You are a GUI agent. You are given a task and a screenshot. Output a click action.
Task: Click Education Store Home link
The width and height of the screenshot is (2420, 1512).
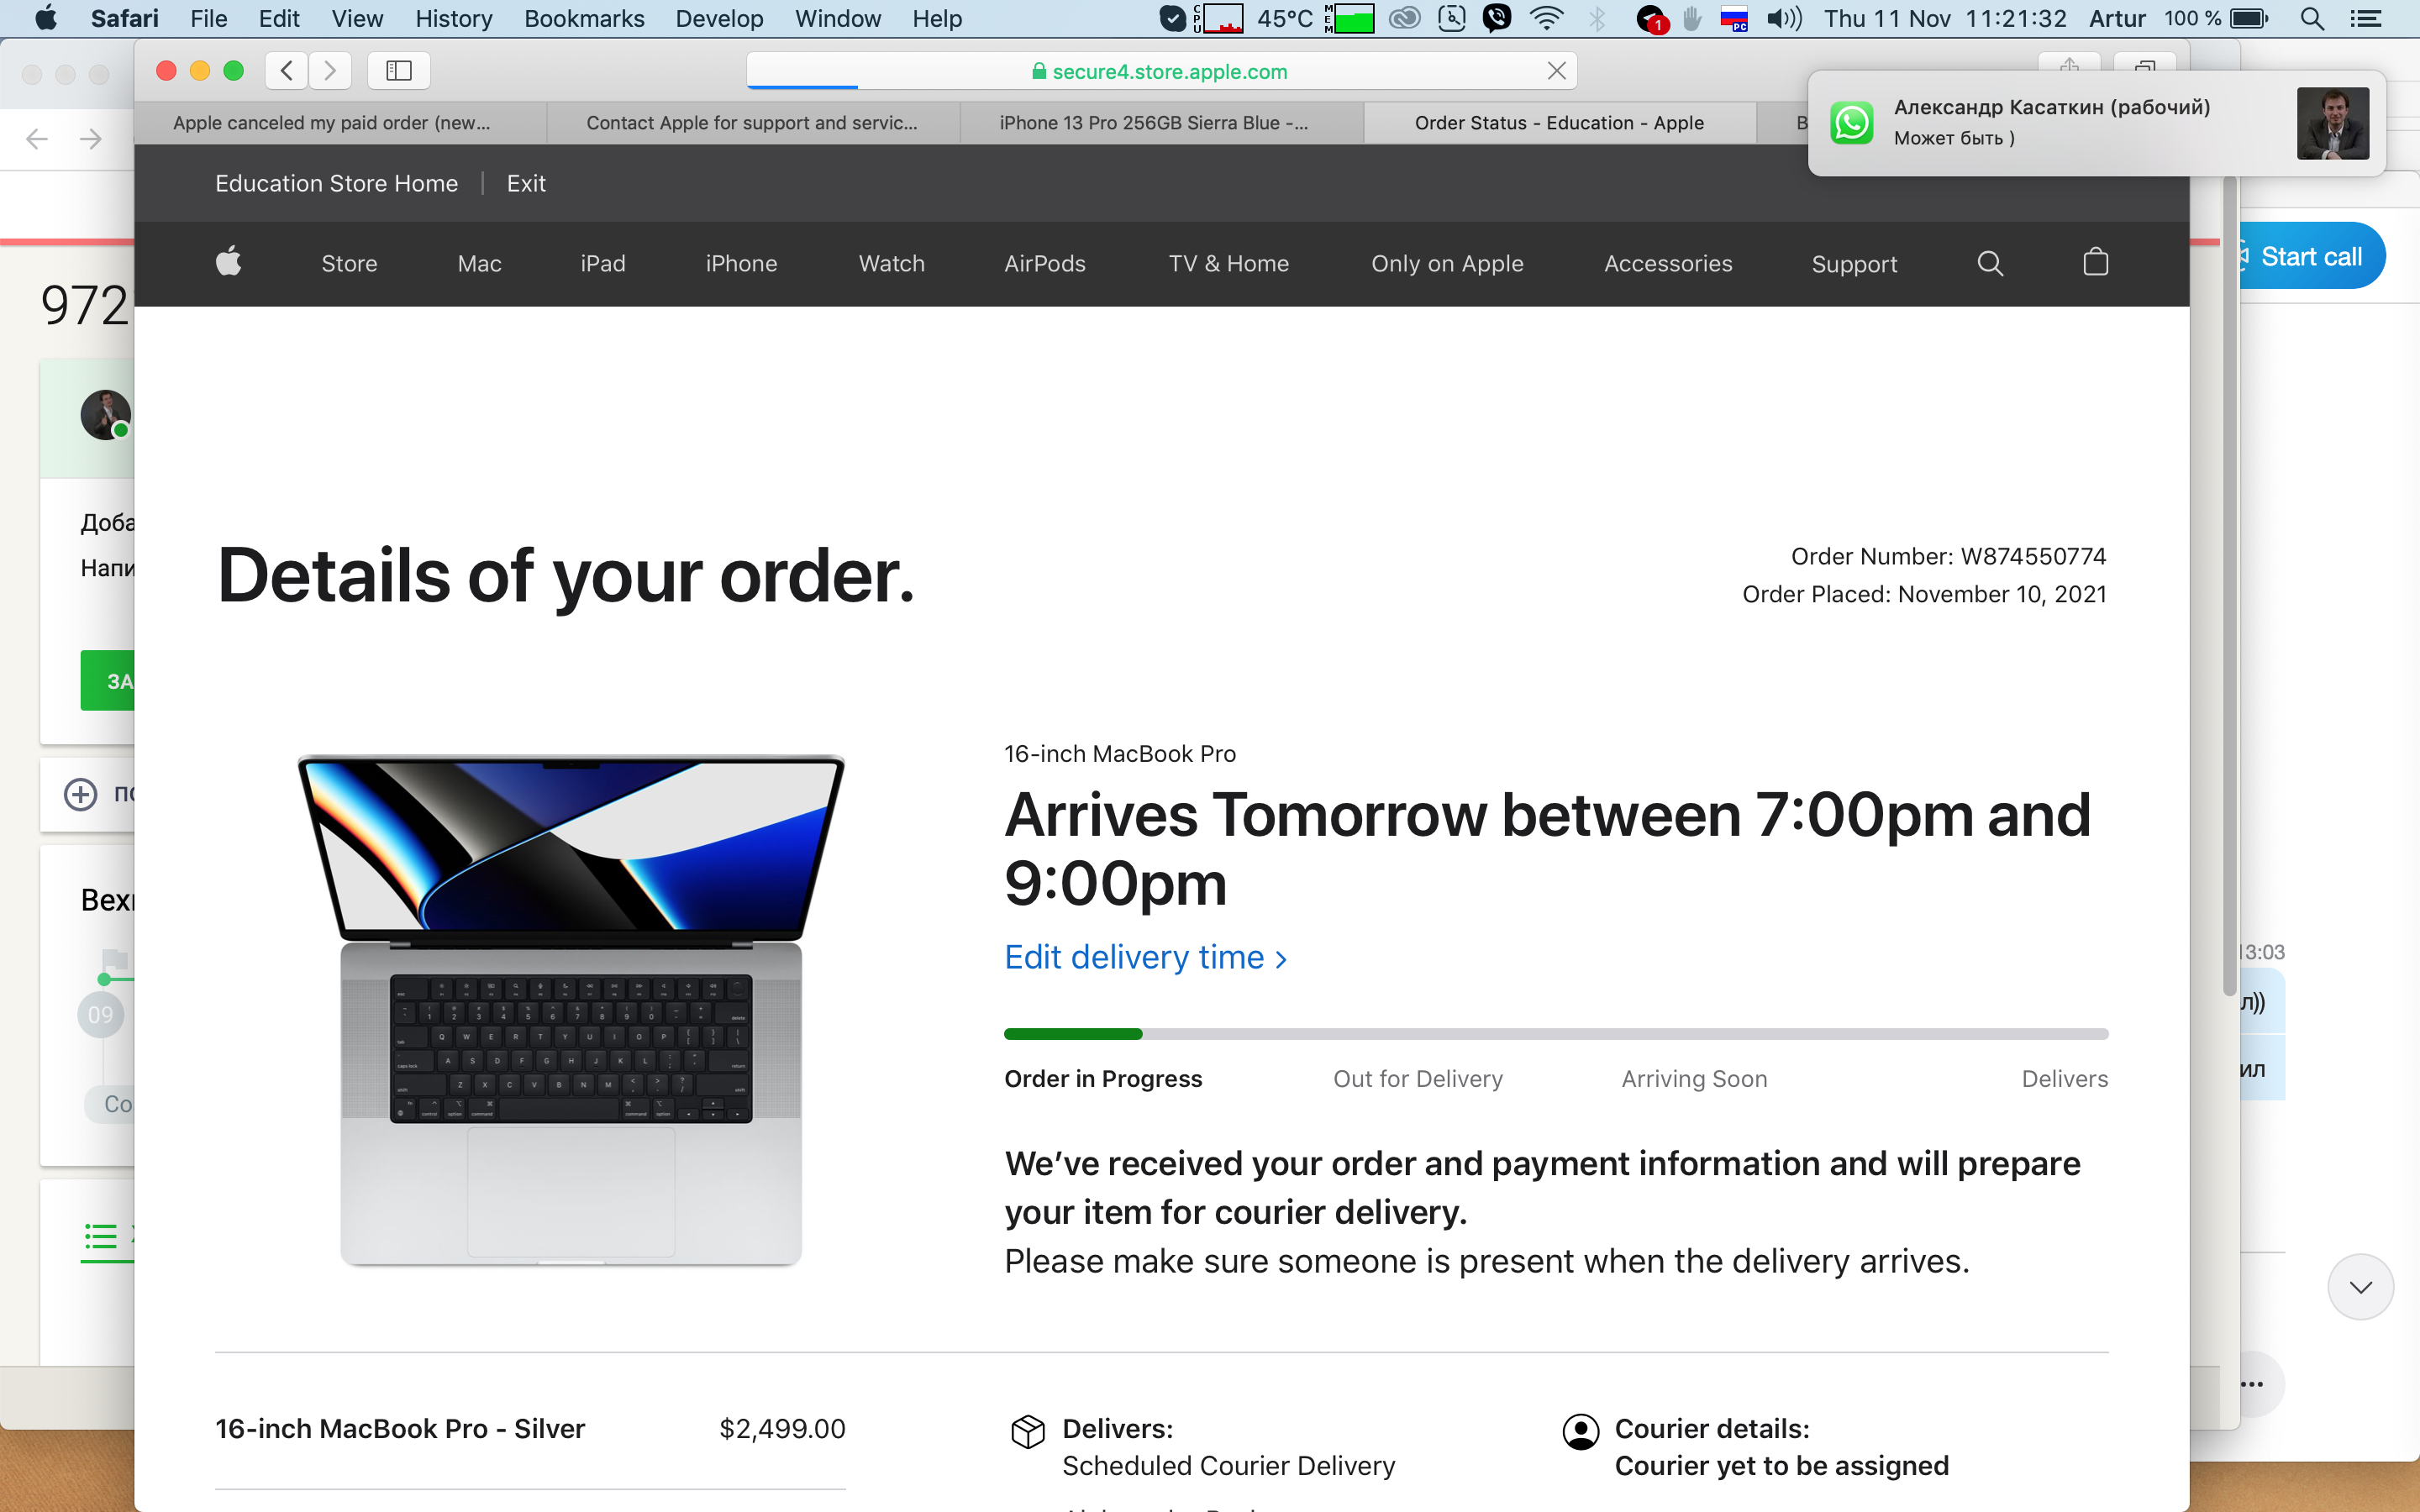(336, 183)
